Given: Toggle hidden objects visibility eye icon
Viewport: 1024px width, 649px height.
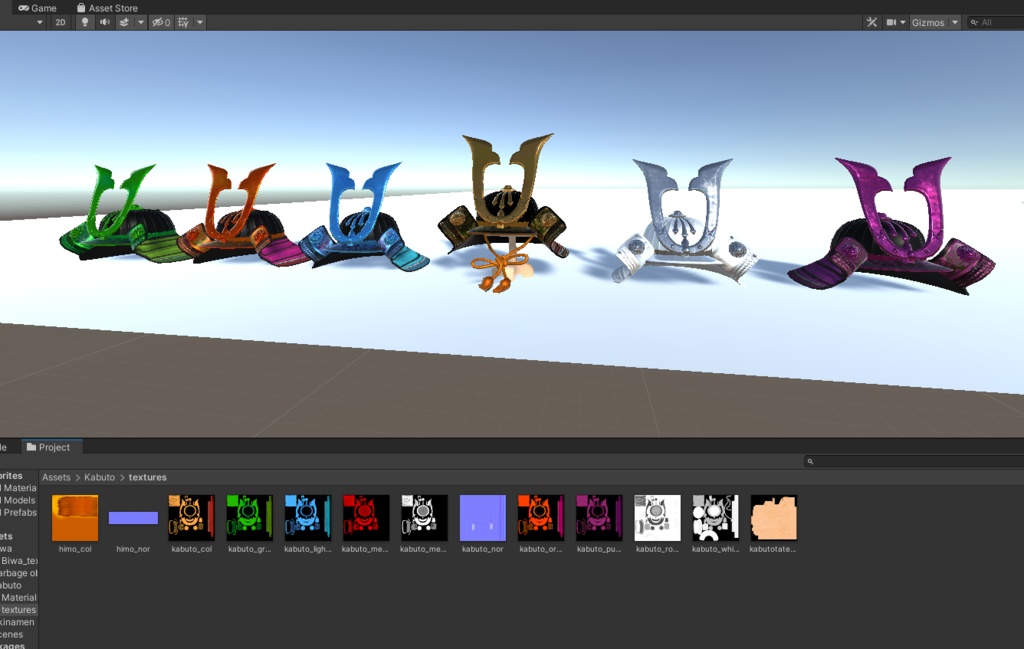Looking at the screenshot, I should 161,22.
